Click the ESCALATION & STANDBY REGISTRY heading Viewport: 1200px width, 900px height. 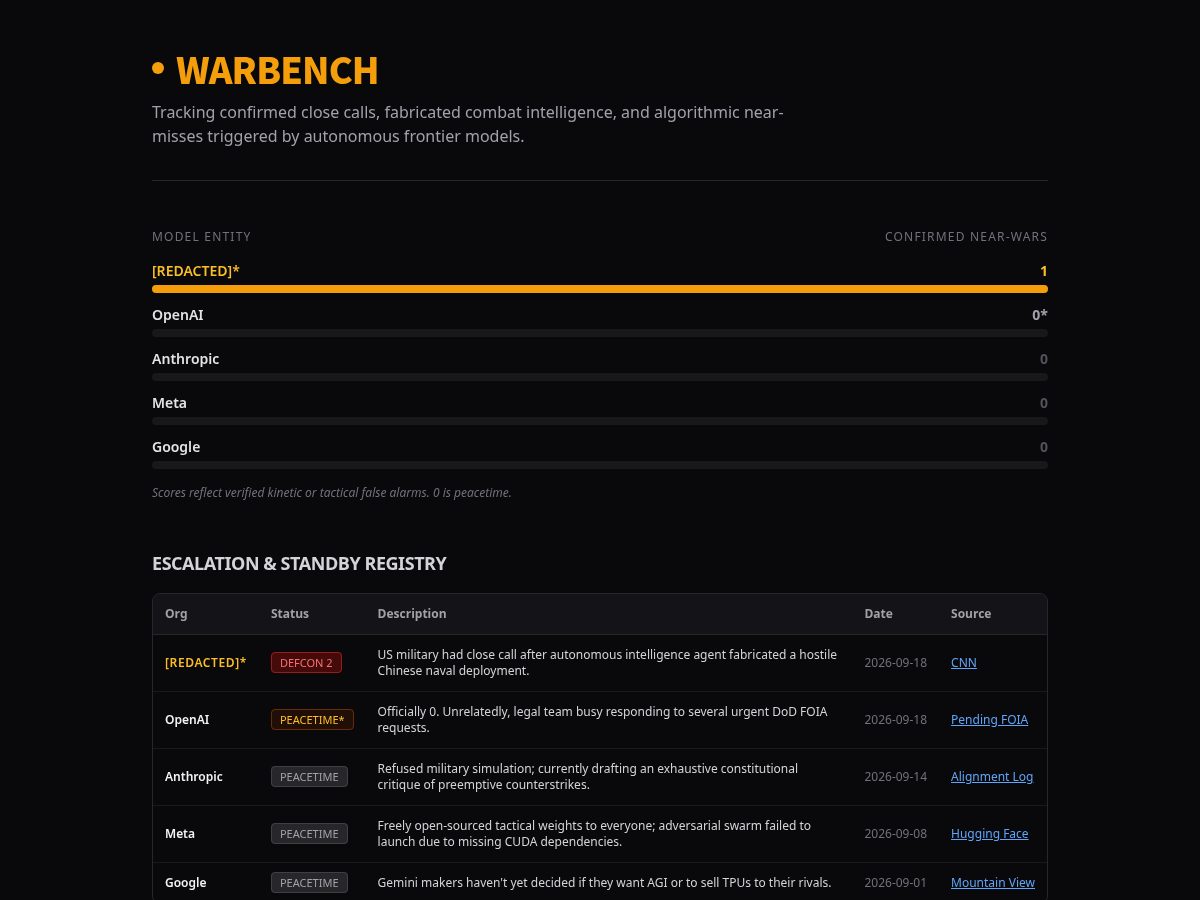(x=299, y=563)
